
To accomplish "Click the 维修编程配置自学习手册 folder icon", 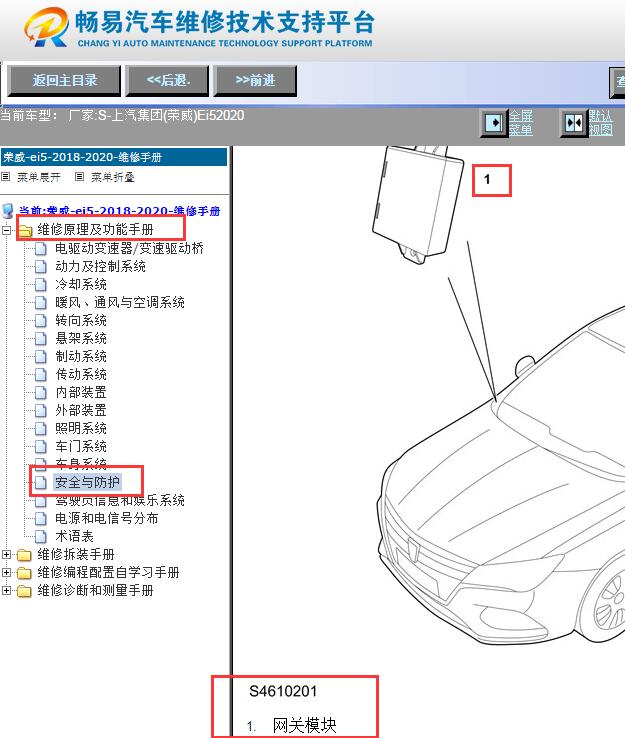I will click(x=24, y=573).
